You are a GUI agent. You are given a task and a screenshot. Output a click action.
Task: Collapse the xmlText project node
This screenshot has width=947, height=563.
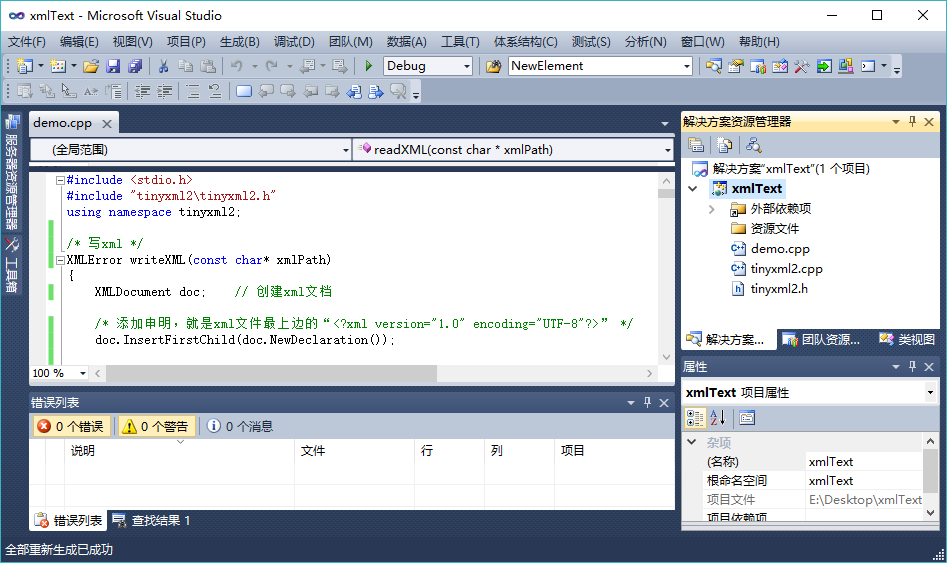(693, 189)
